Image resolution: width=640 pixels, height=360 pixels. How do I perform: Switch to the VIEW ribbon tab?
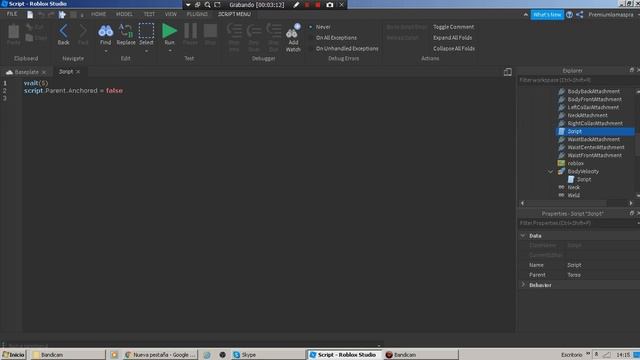tap(171, 14)
